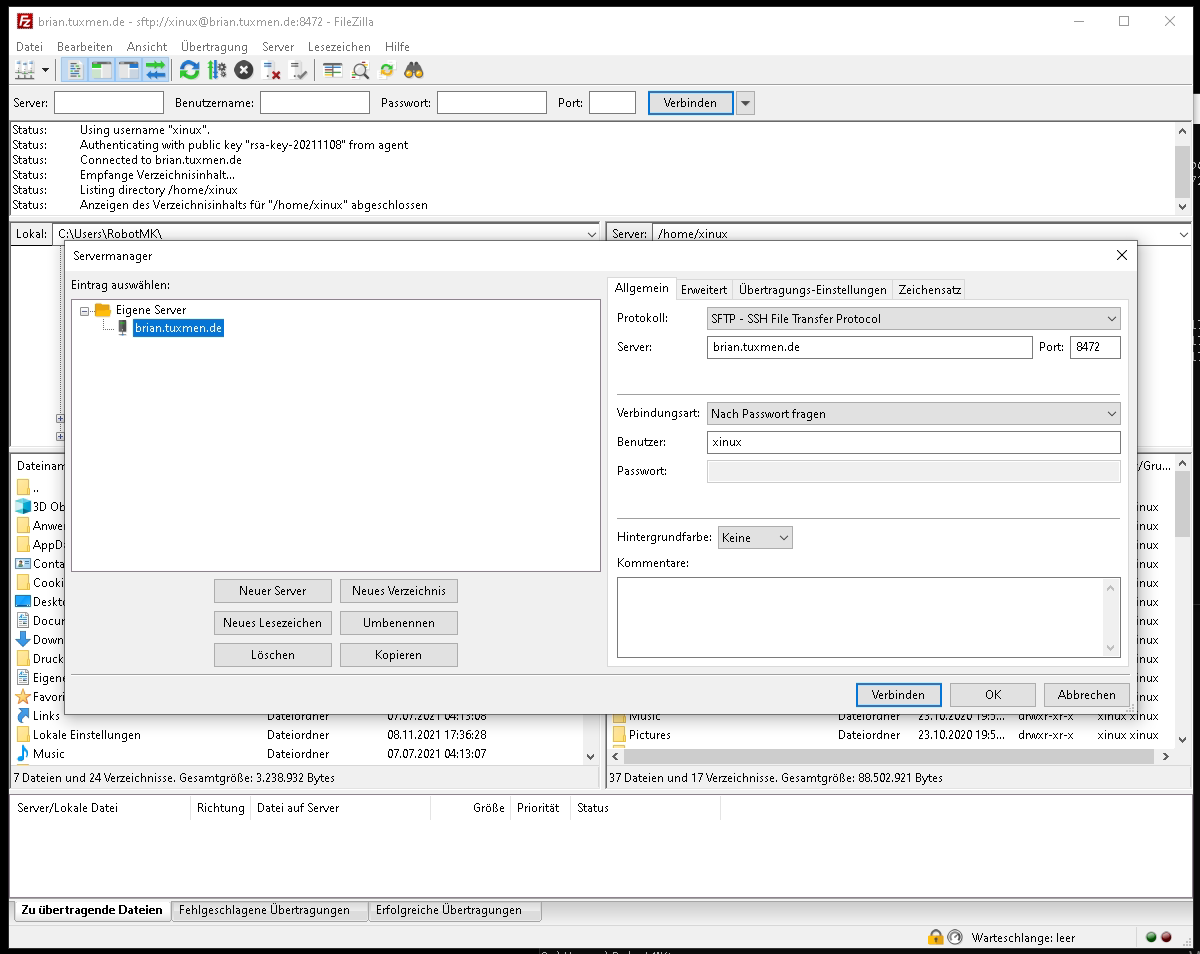1200x954 pixels.
Task: Open the Übertragung menu
Action: [x=212, y=47]
